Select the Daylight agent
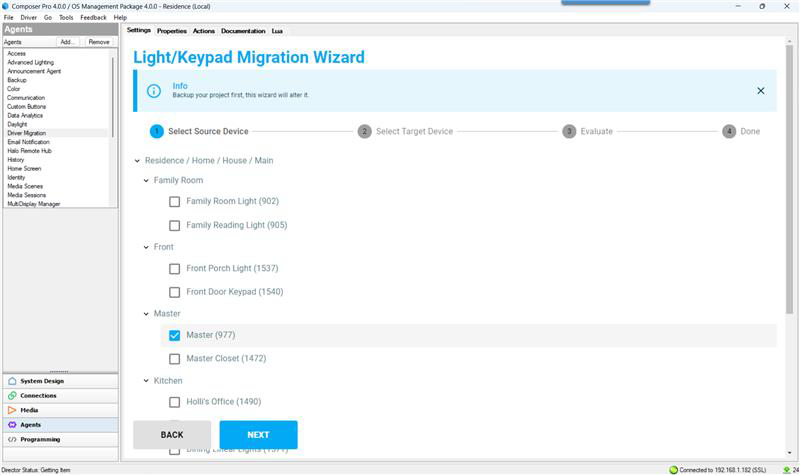The height and width of the screenshot is (475, 800). [x=17, y=124]
